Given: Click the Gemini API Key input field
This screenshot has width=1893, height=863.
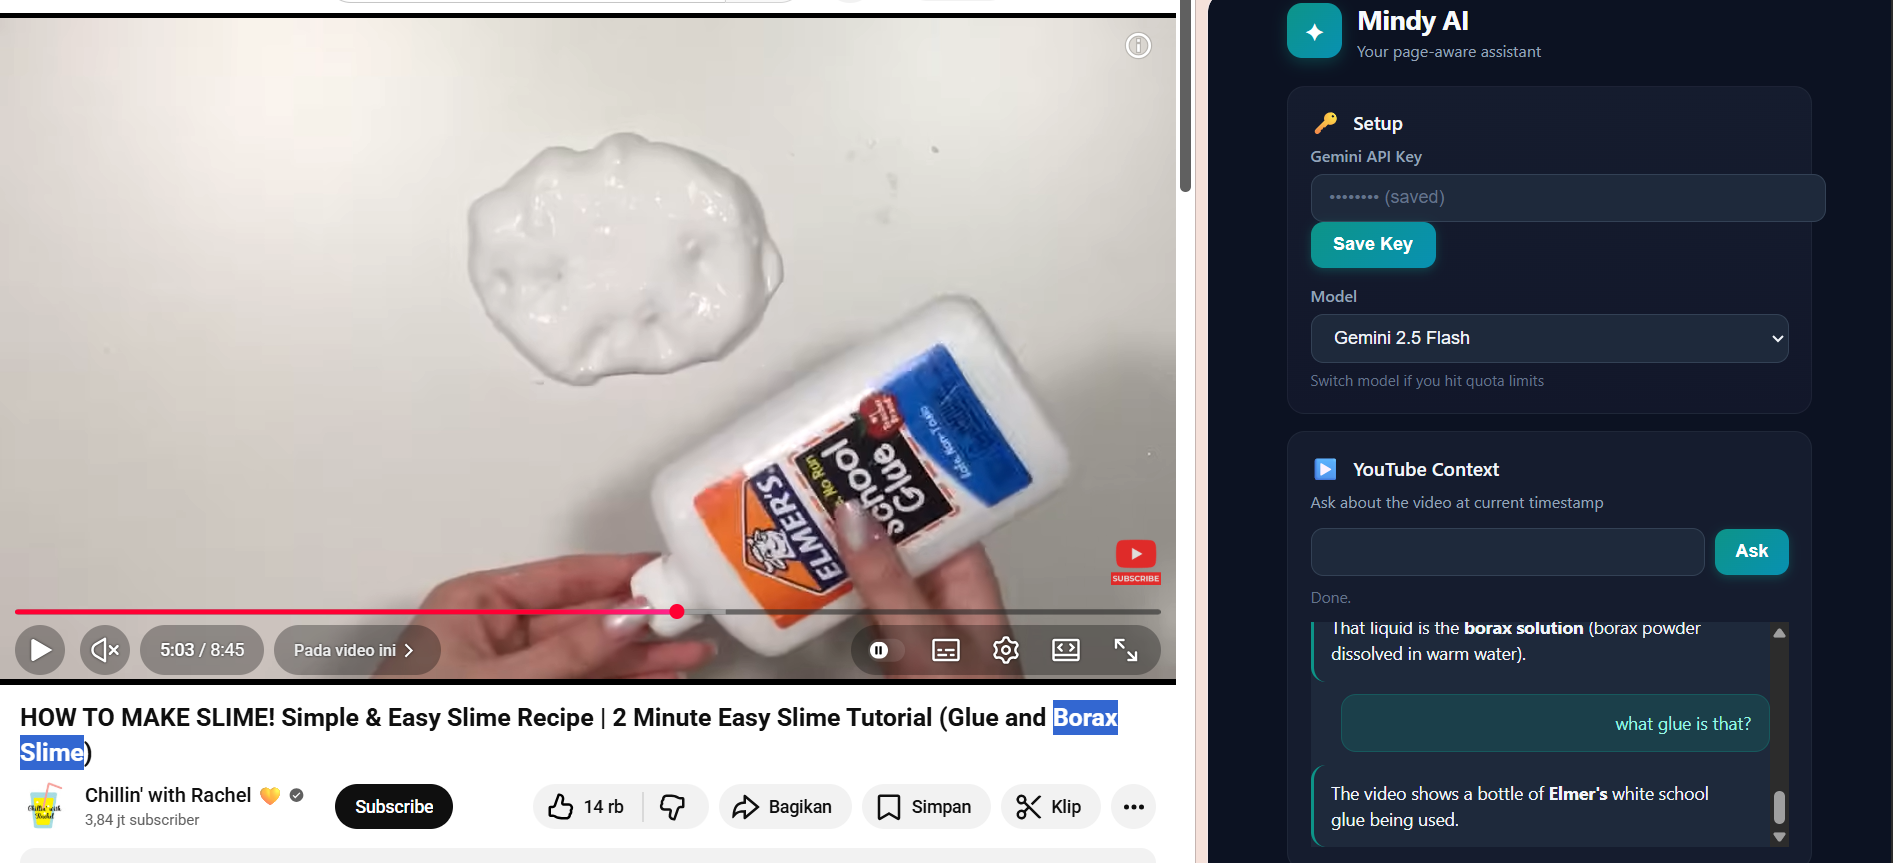Looking at the screenshot, I should point(1568,198).
